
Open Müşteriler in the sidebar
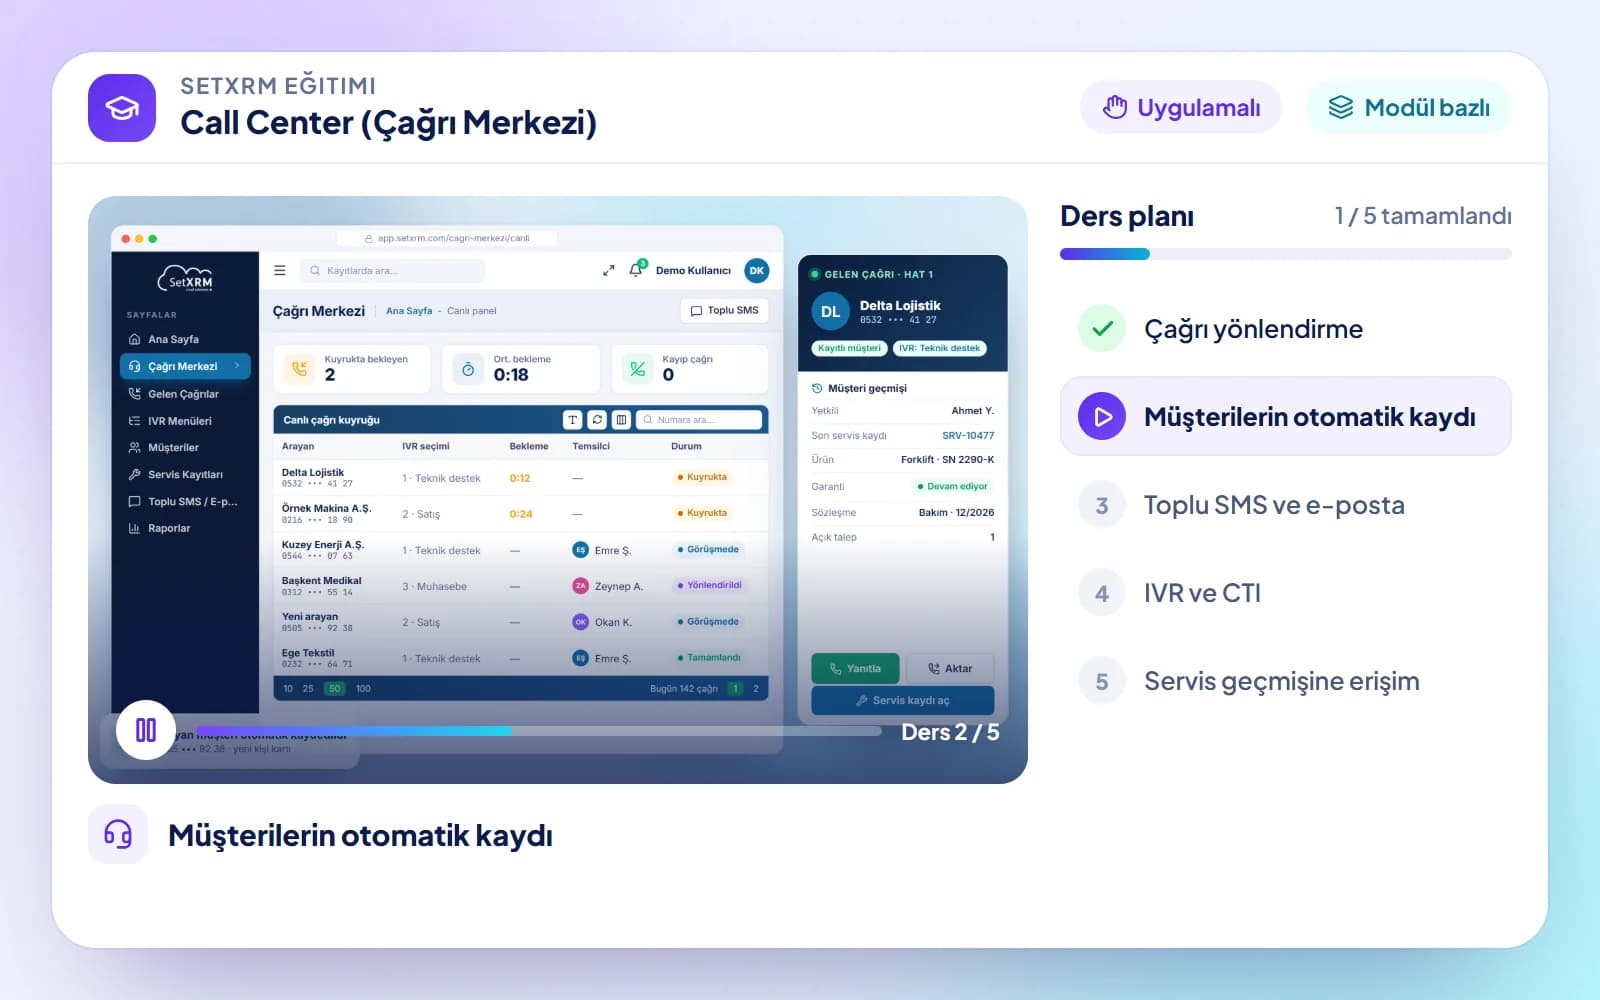(x=185, y=447)
